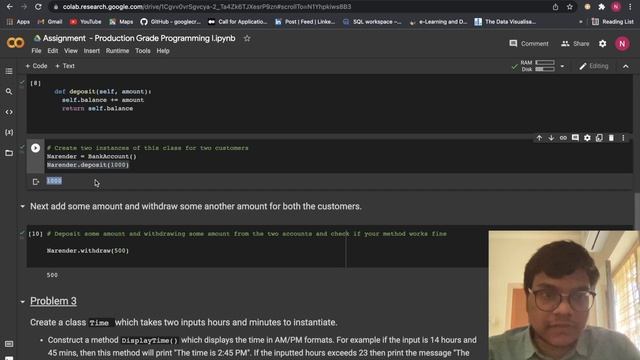This screenshot has width=640, height=360.
Task: Star the notebook title
Action: [247, 38]
